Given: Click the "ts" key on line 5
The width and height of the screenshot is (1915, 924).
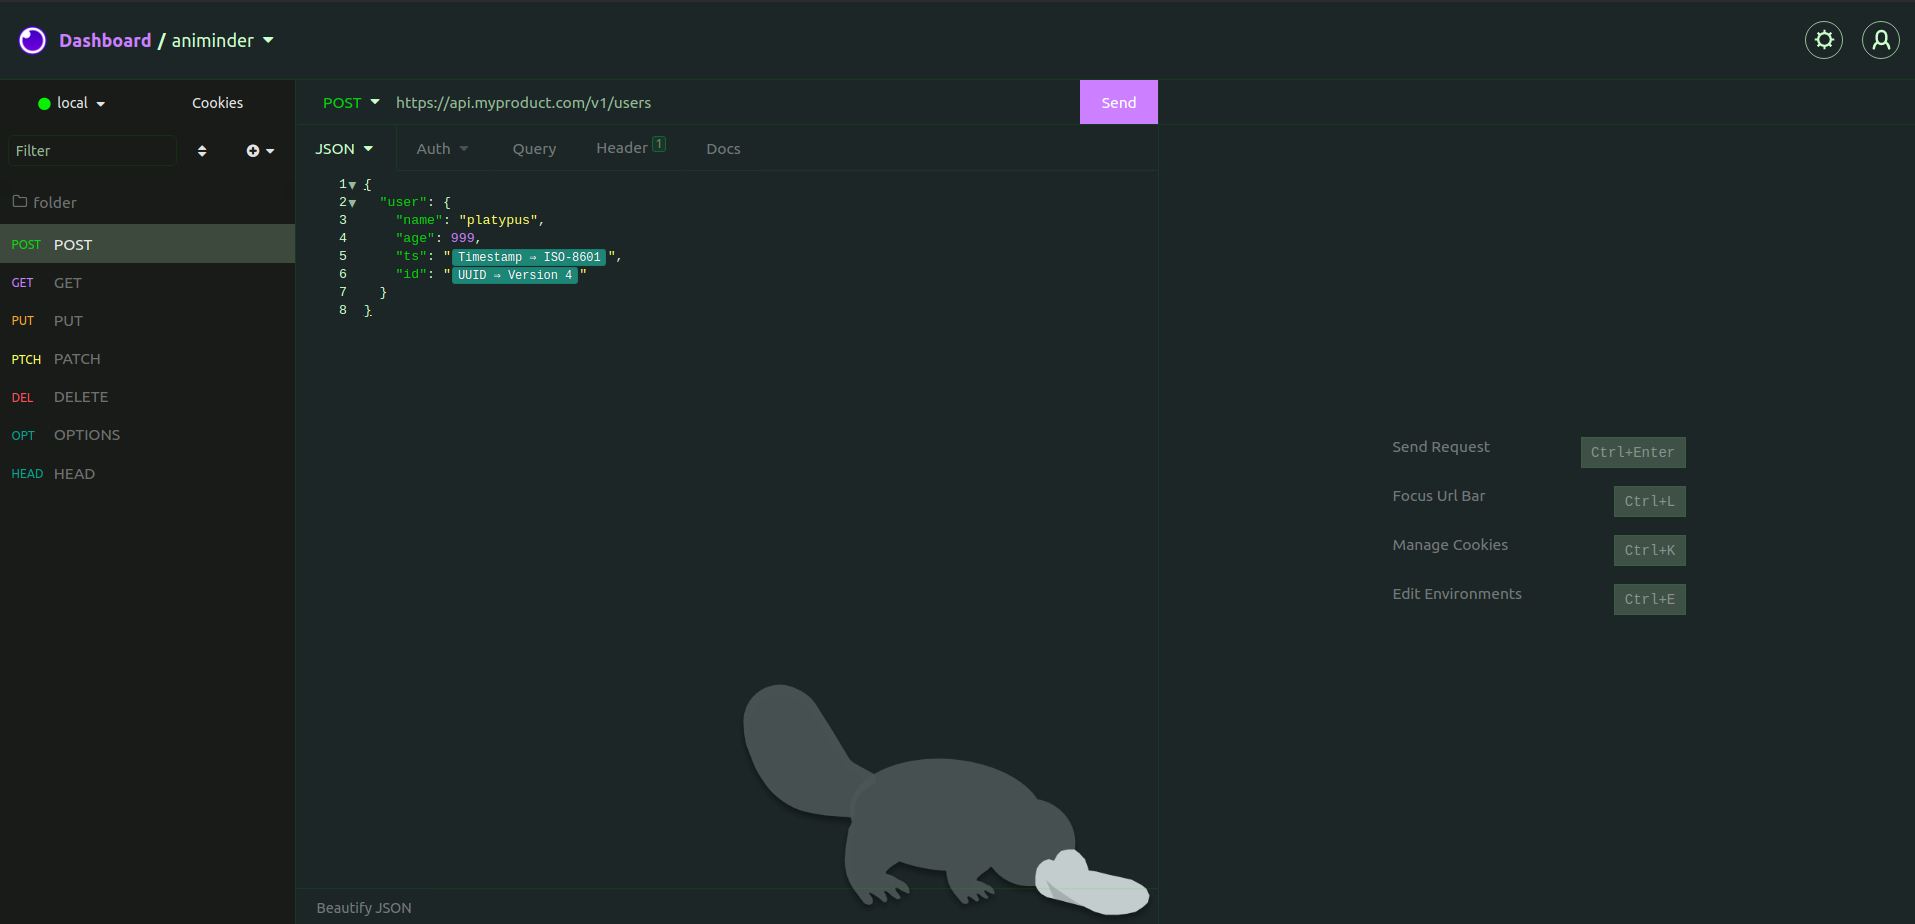Looking at the screenshot, I should pos(411,257).
